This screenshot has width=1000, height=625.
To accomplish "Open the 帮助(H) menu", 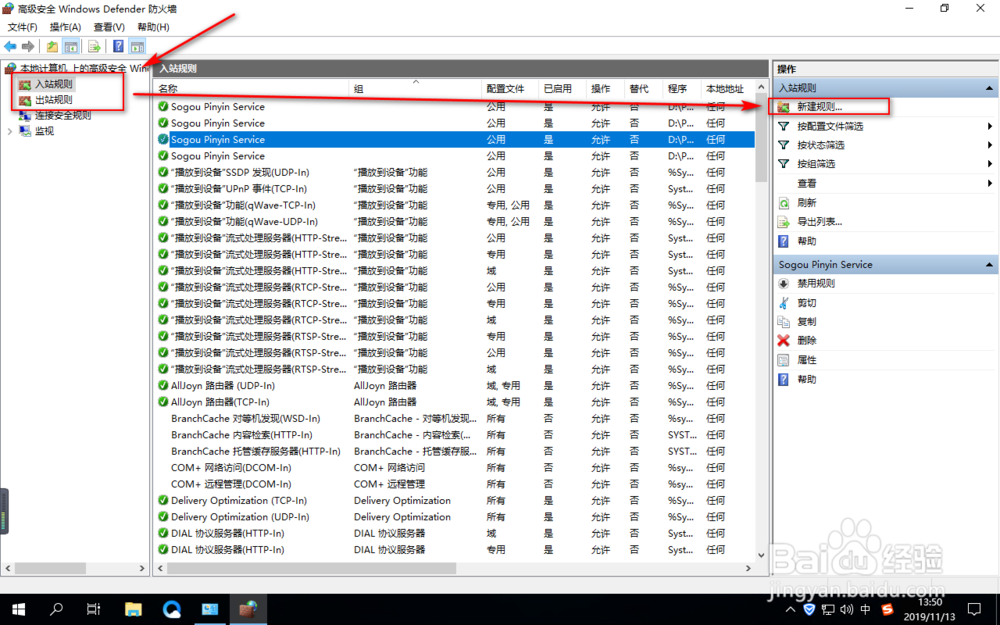I will tap(153, 27).
